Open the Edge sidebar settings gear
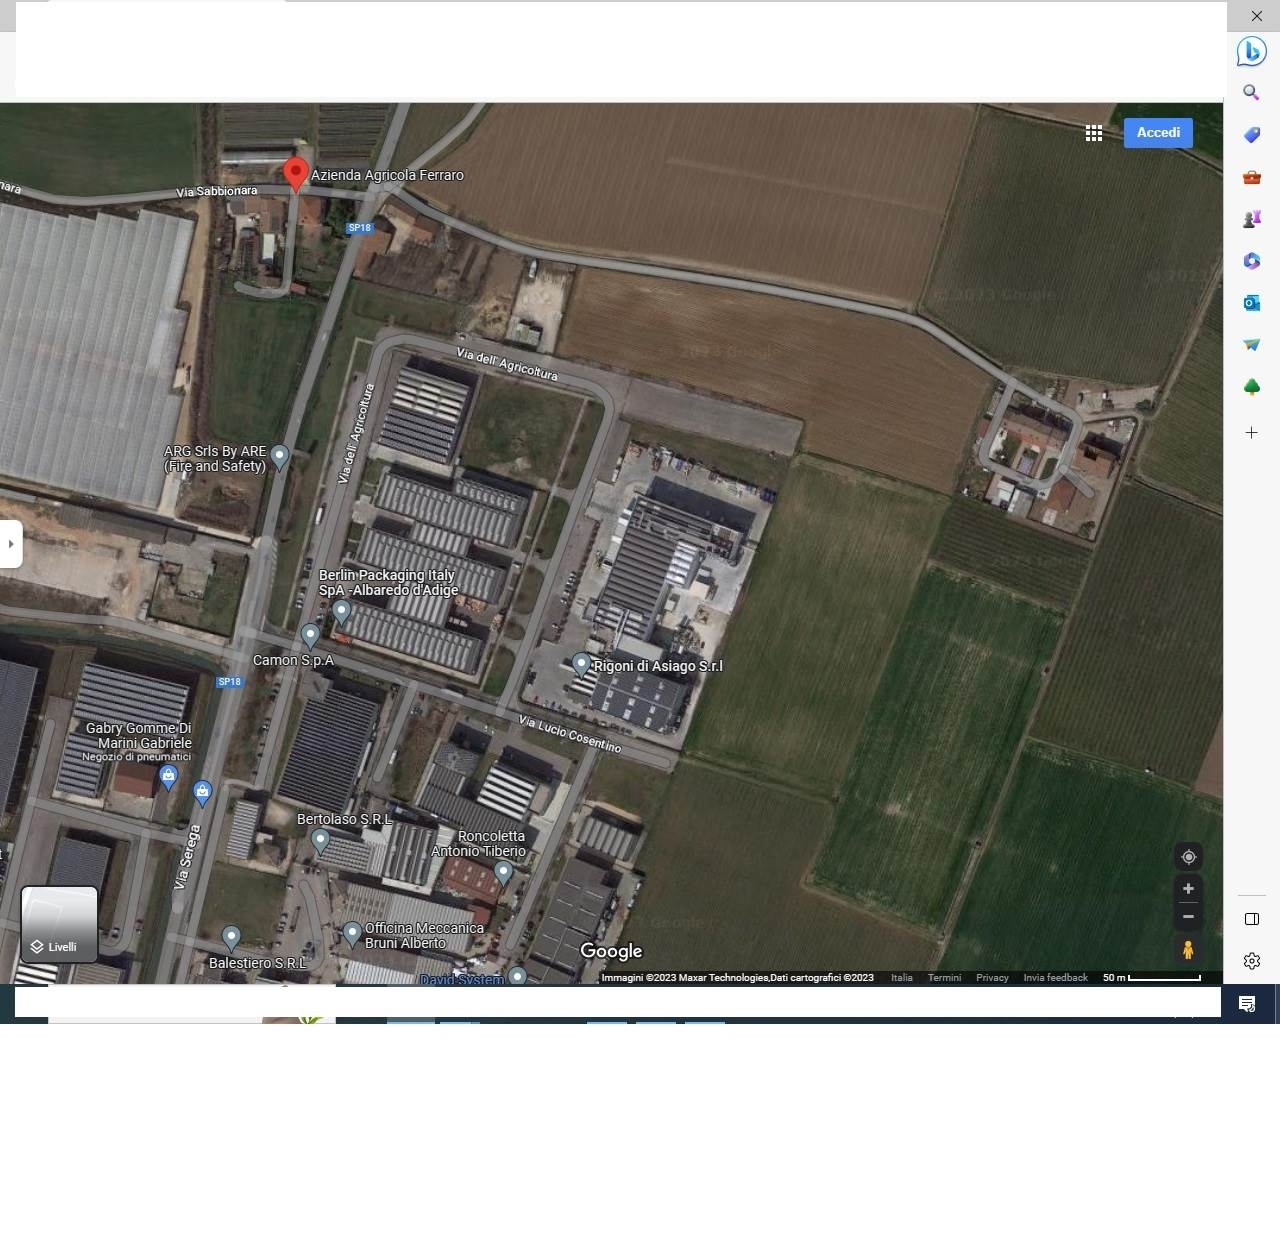 (1251, 961)
